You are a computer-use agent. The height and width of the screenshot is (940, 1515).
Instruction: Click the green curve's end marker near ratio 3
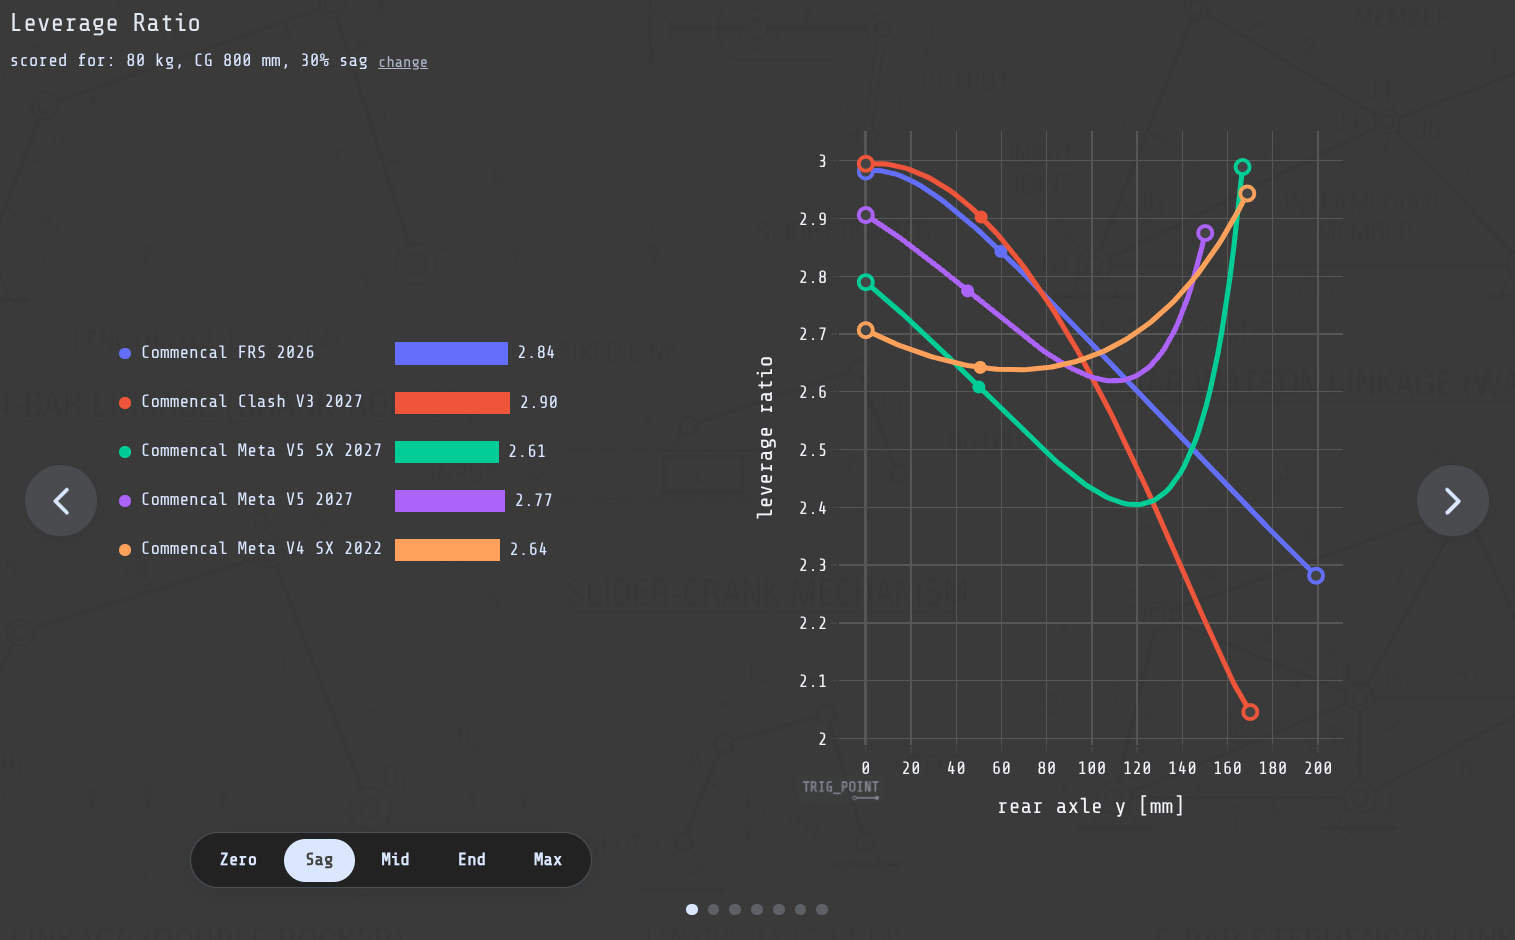tap(1242, 167)
